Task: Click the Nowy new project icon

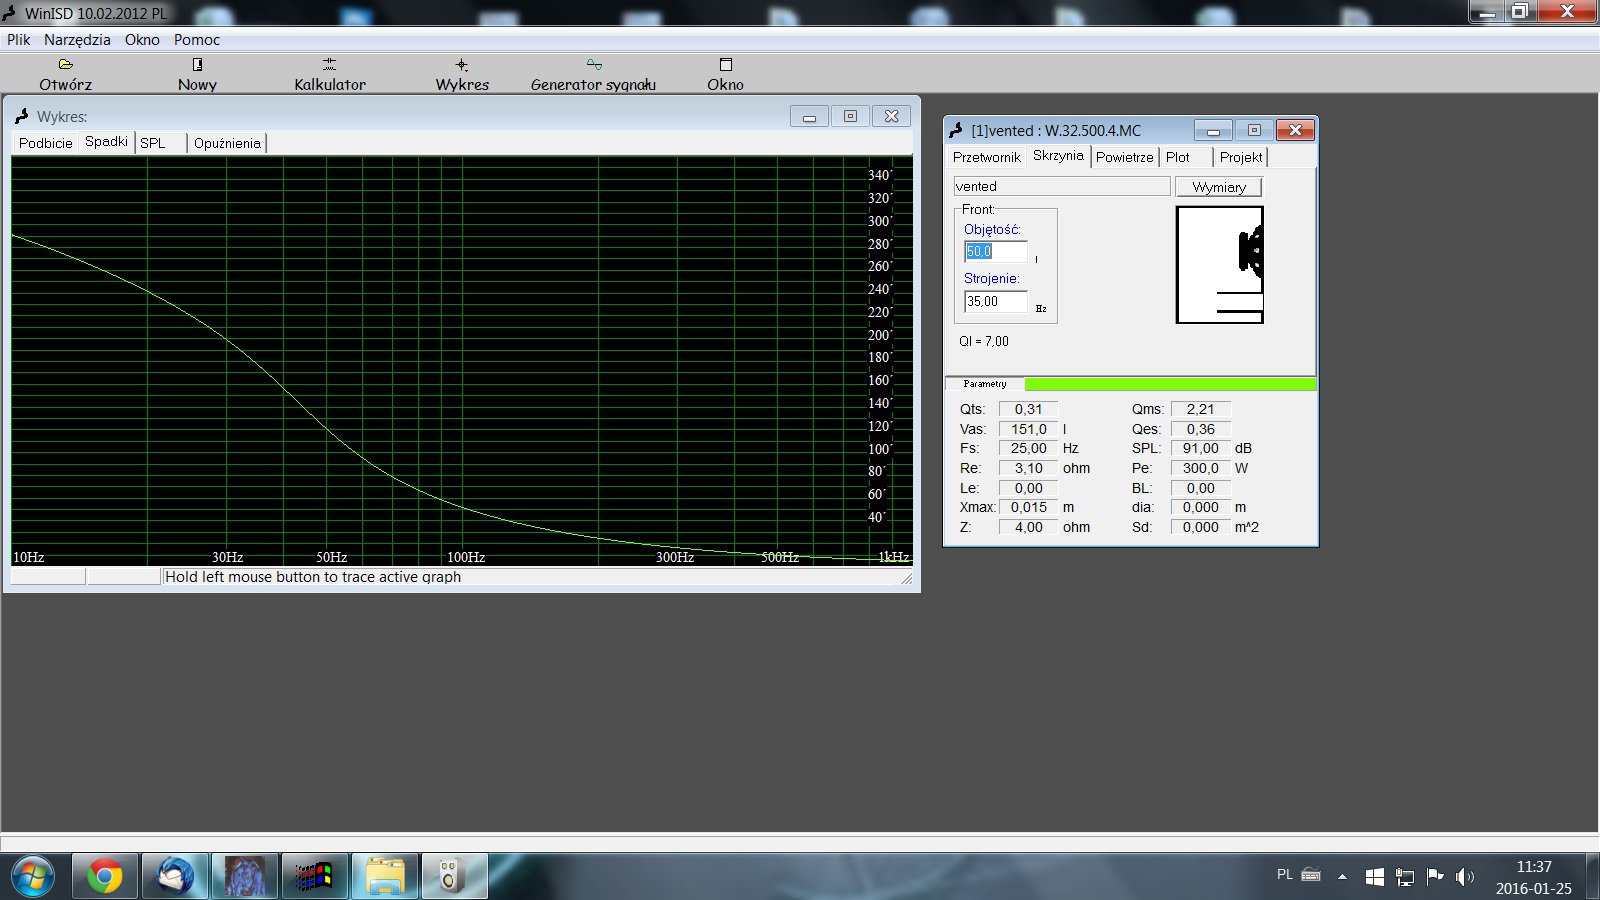Action: coord(197,65)
